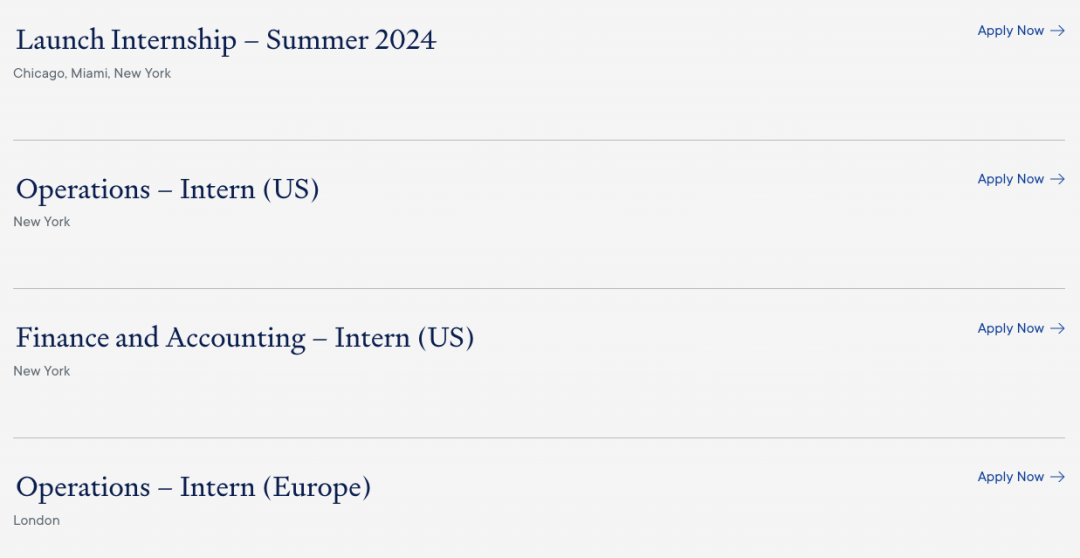Click the arrow icon for Operations Intern (Europe)
Screen dimensions: 1080x558
[1057, 477]
